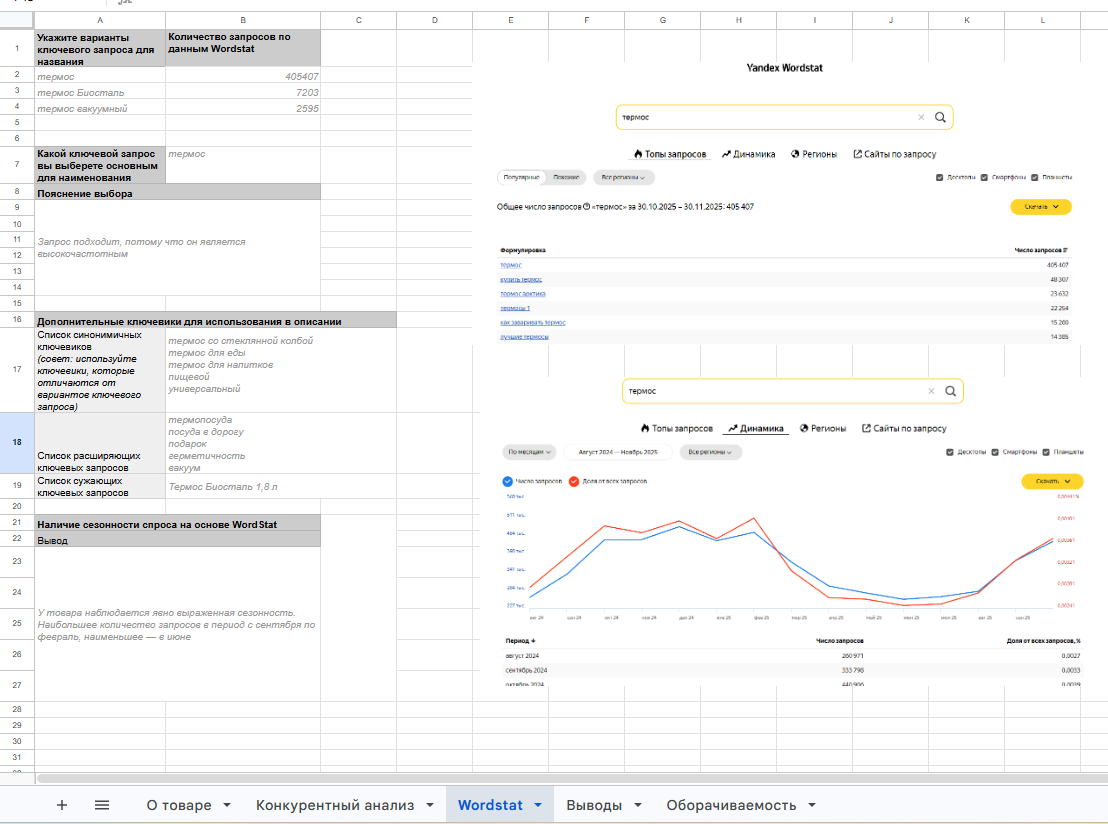Open the dropdown arrow on the О товаре tab
Viewport: 1108px width, 824px height.
tap(227, 805)
